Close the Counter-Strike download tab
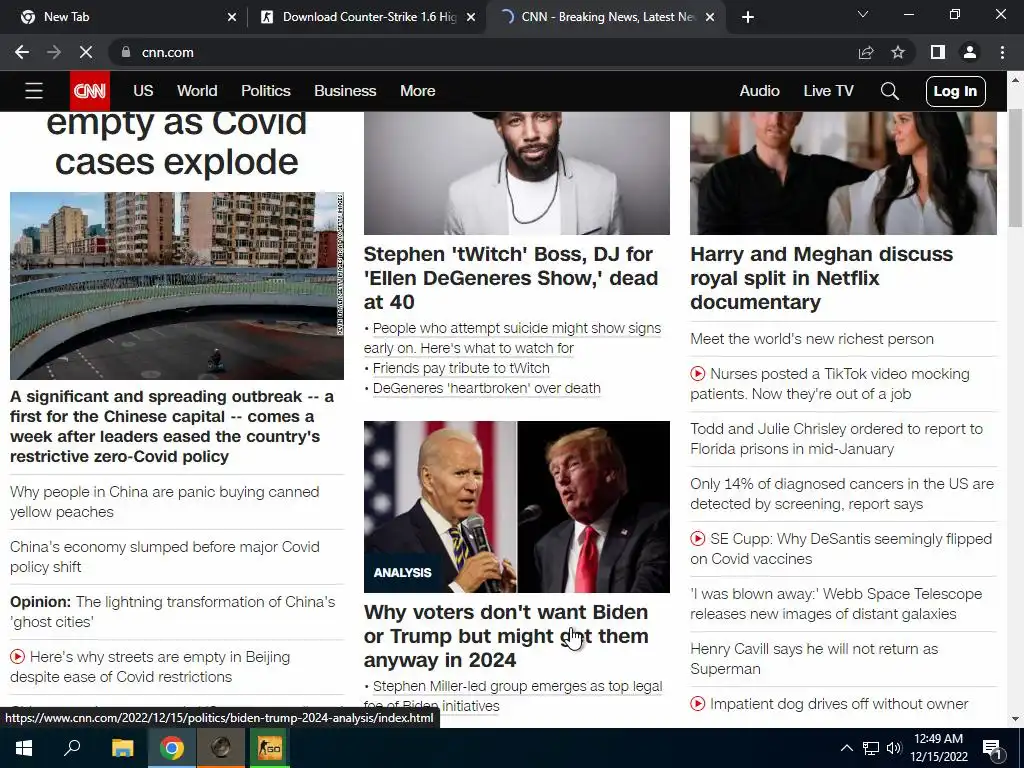Viewport: 1024px width, 768px height. (471, 17)
